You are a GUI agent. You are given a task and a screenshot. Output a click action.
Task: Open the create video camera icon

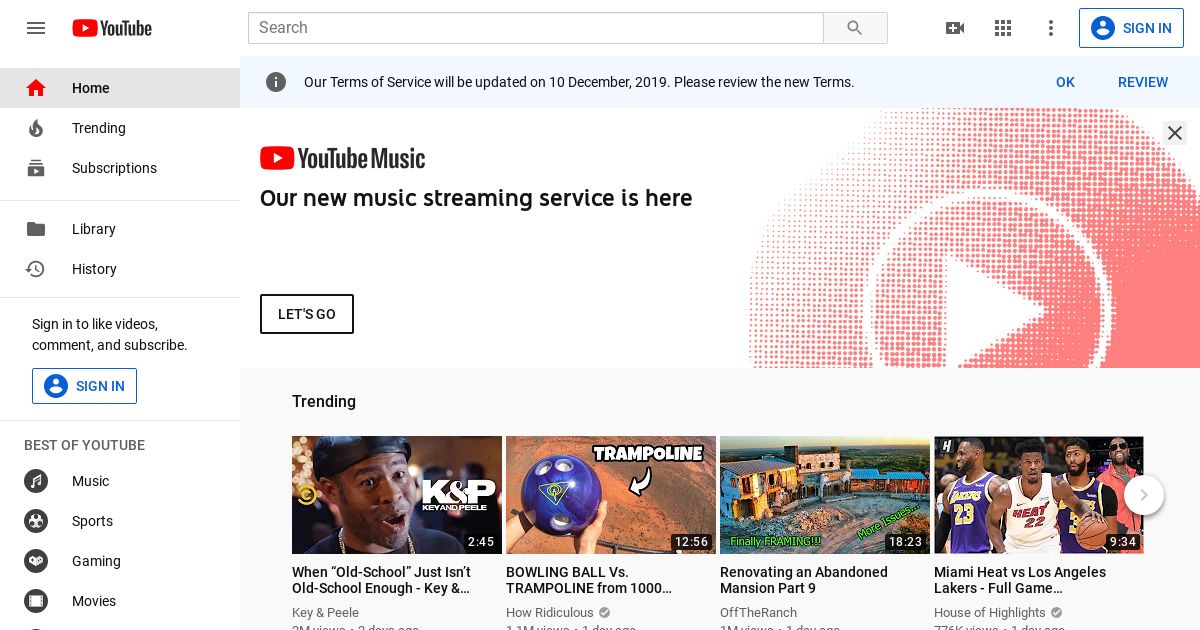pos(955,28)
